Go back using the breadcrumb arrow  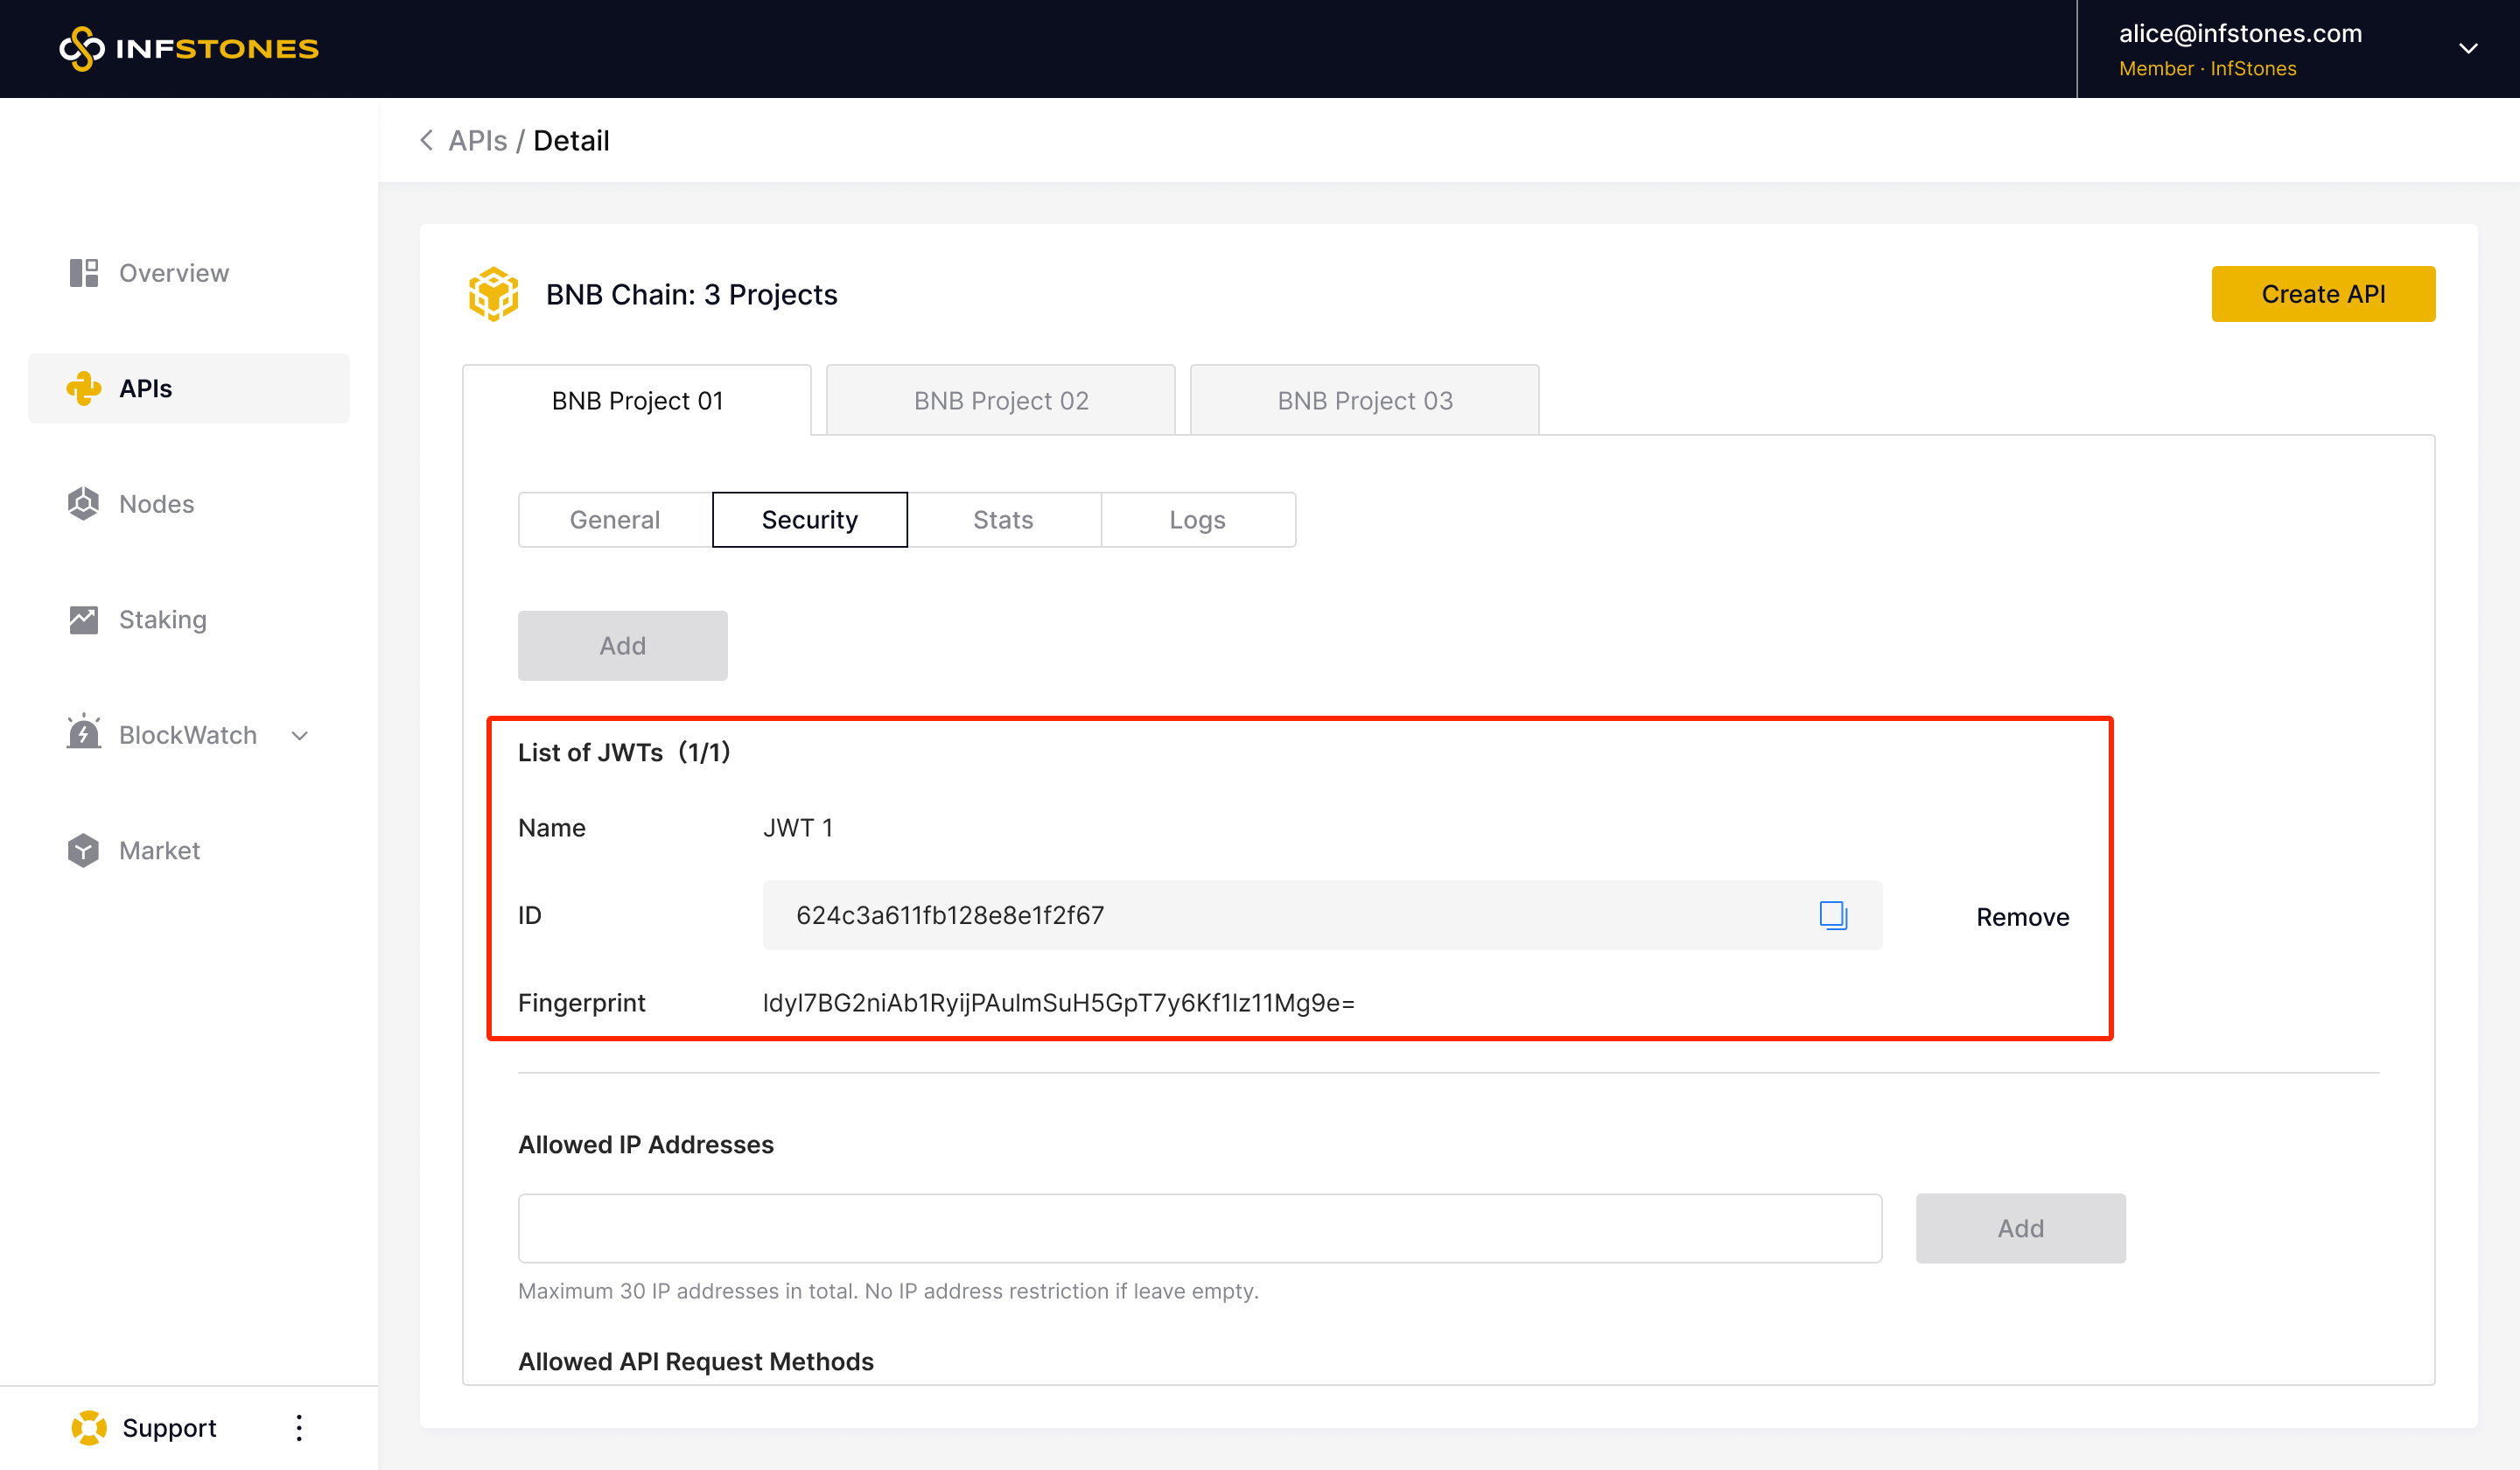click(427, 141)
